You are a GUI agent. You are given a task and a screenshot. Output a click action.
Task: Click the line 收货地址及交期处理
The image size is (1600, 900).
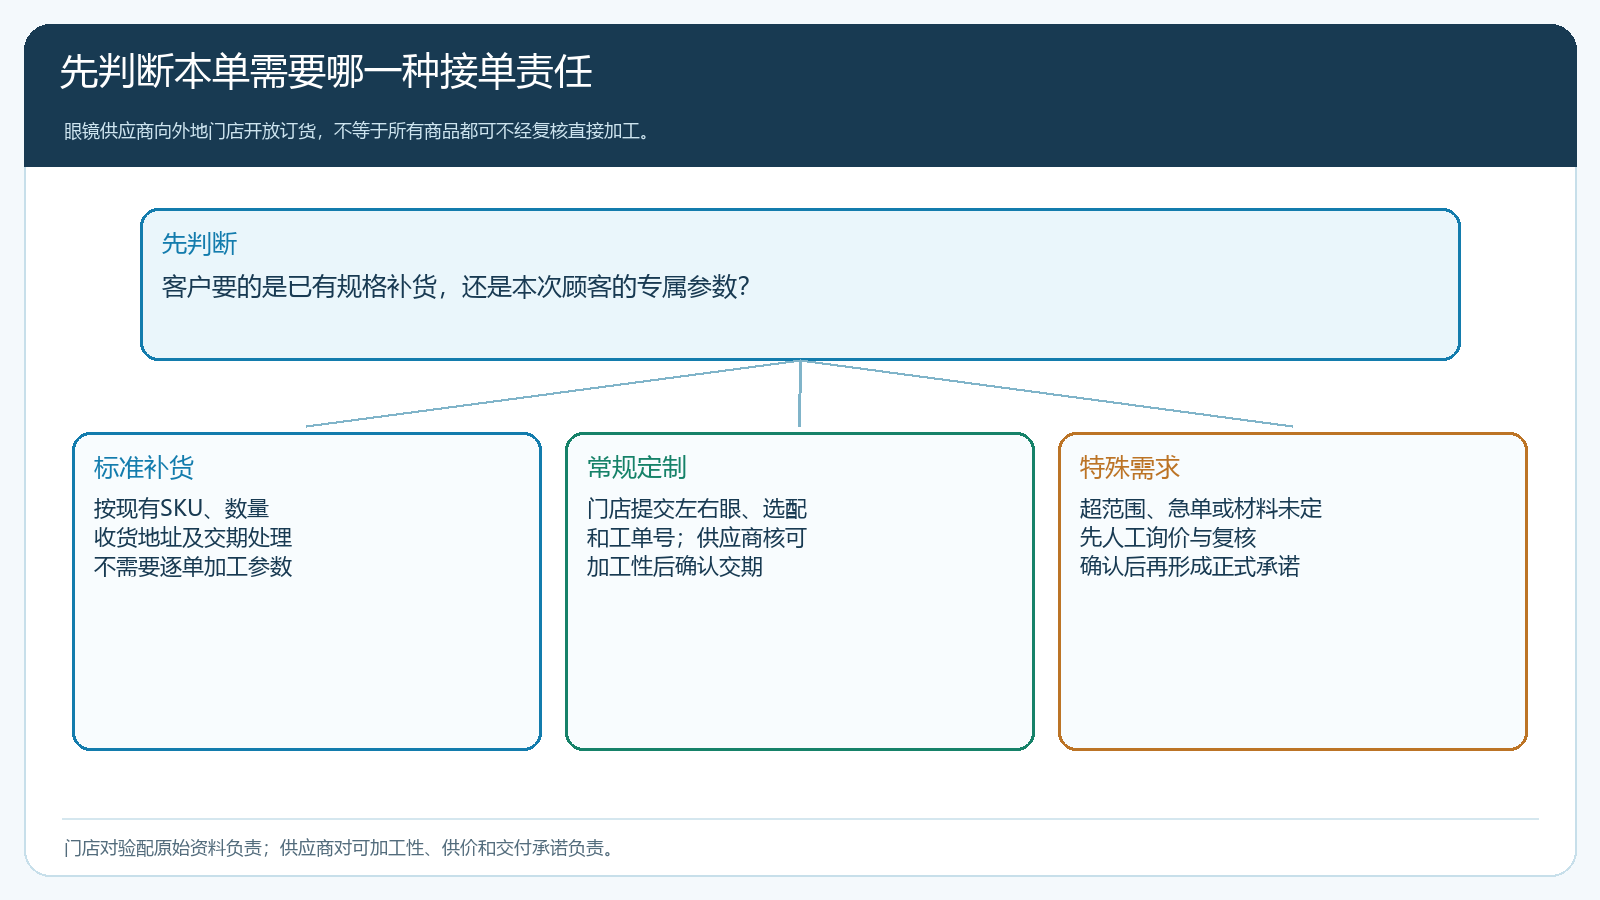[193, 538]
